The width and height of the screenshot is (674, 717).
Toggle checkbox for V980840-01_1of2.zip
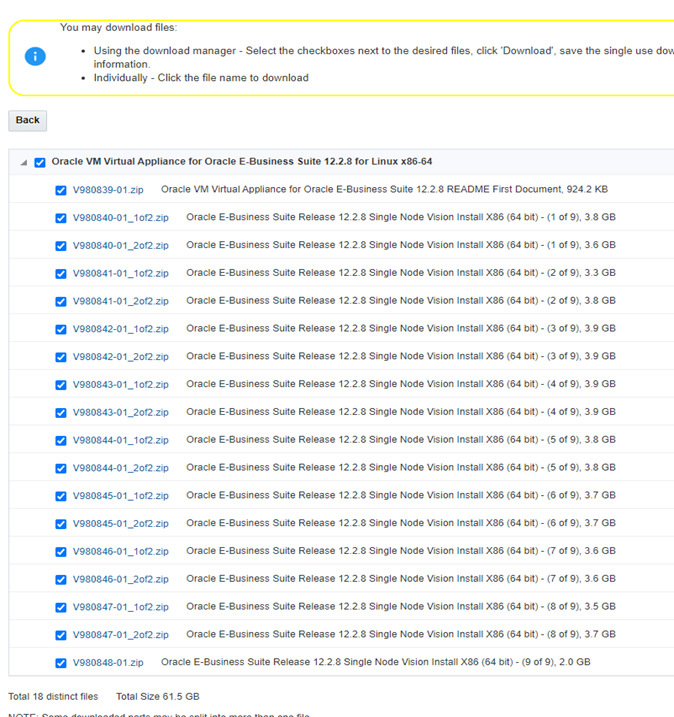pyautogui.click(x=61, y=218)
